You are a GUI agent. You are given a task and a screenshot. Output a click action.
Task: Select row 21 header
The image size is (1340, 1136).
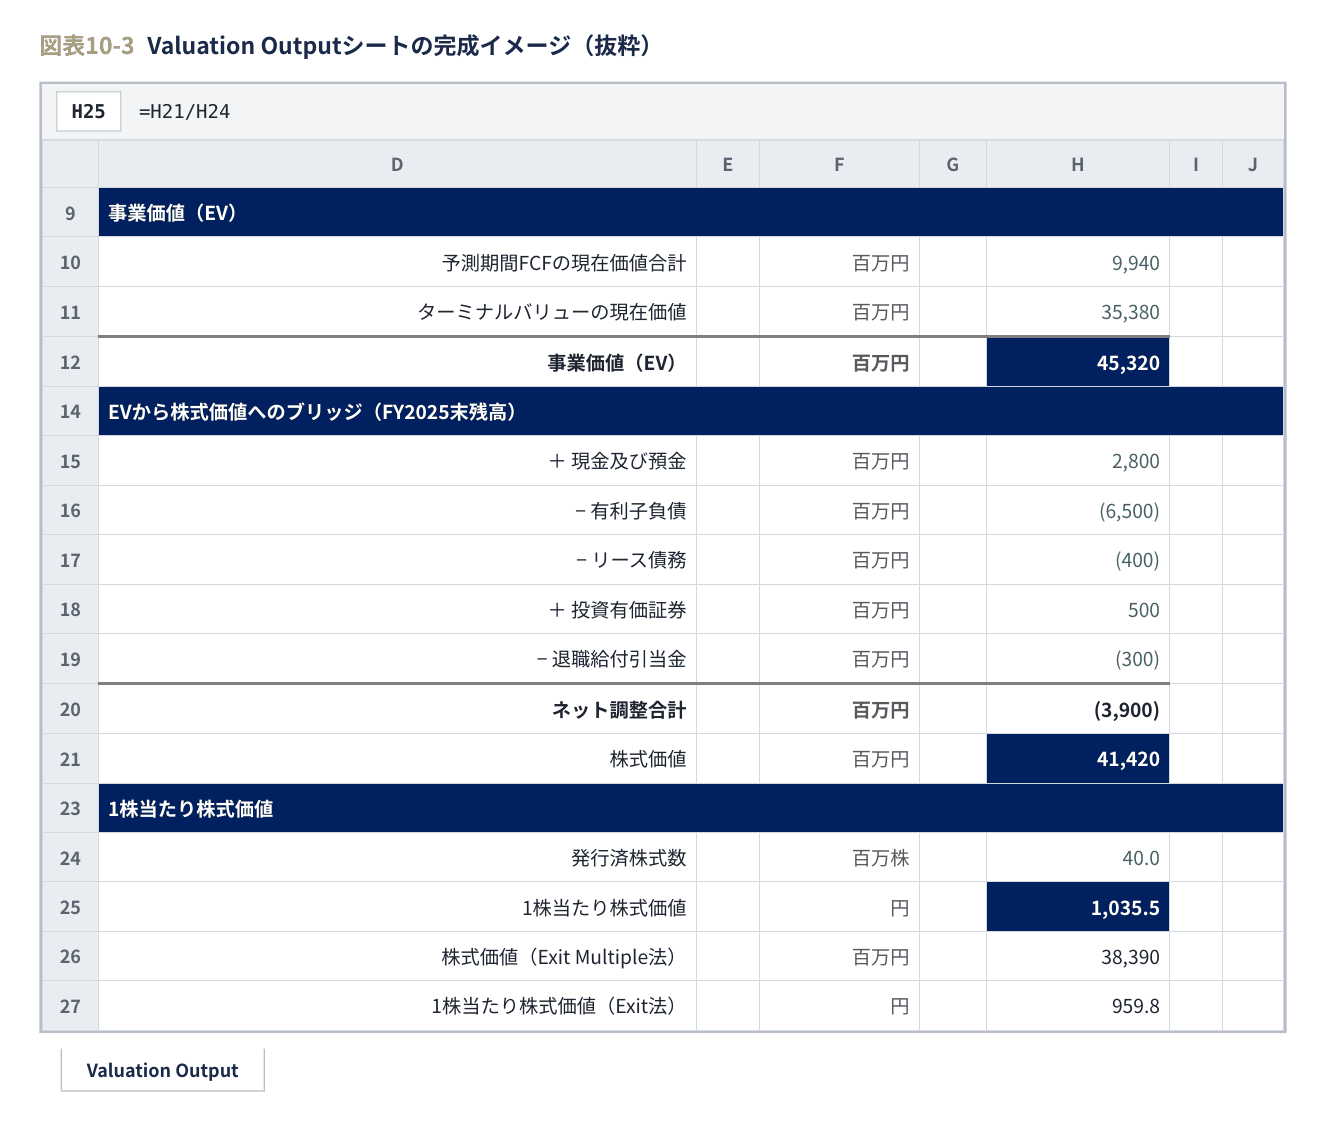[x=70, y=759]
